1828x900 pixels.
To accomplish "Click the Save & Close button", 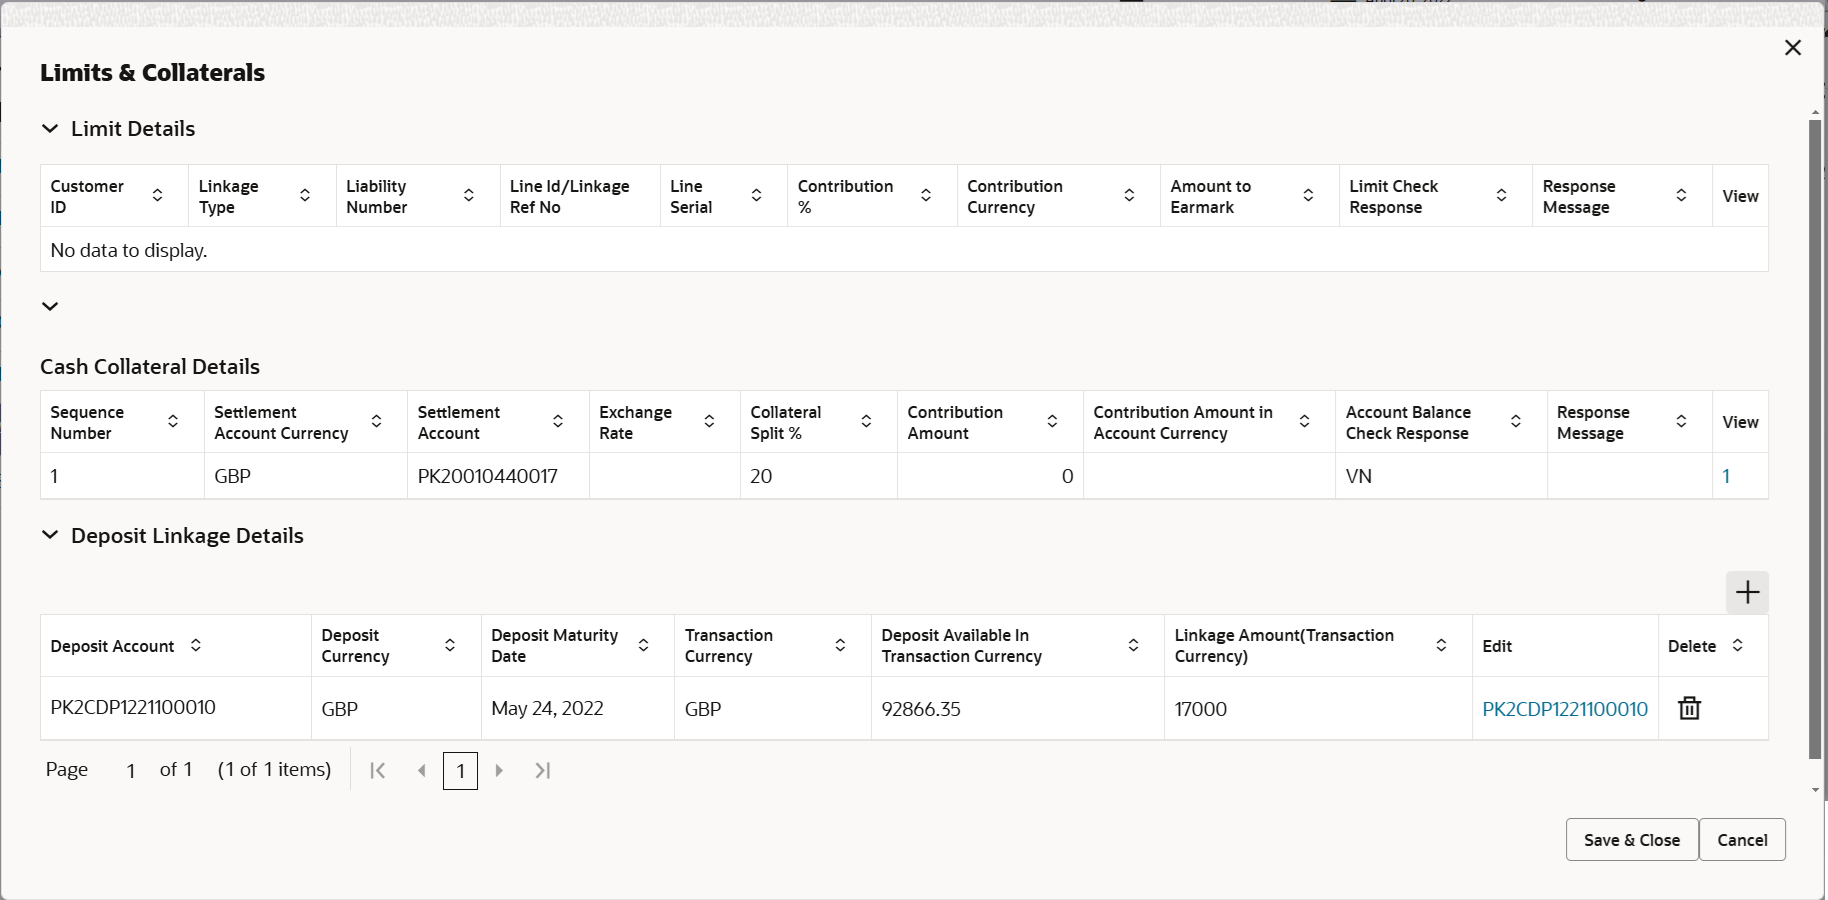I will coord(1632,840).
